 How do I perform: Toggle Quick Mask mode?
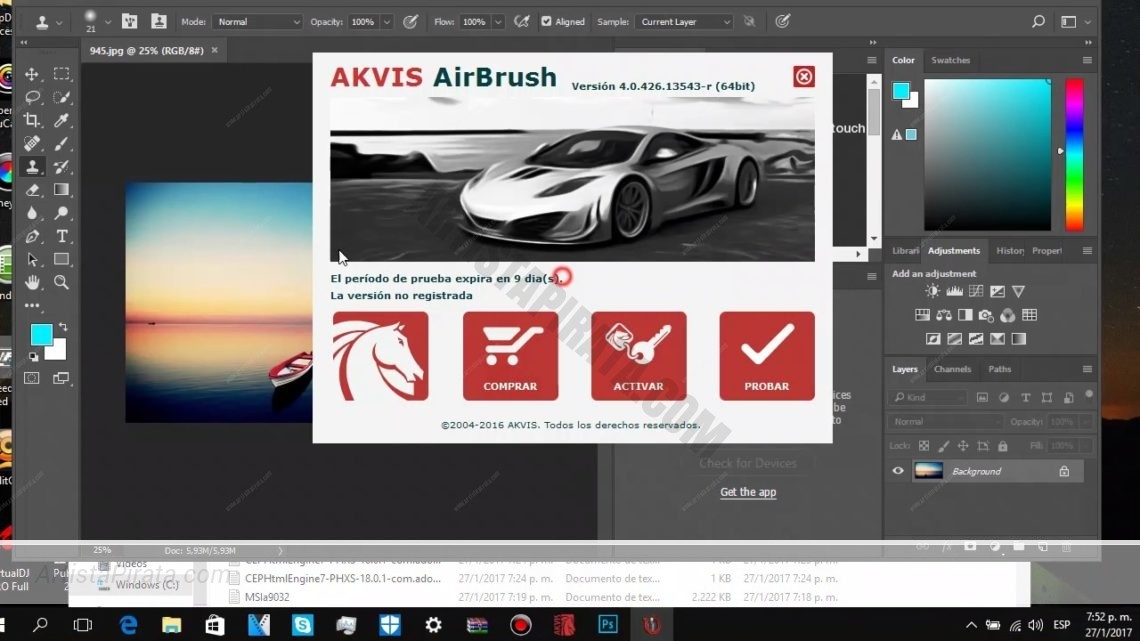coord(32,378)
